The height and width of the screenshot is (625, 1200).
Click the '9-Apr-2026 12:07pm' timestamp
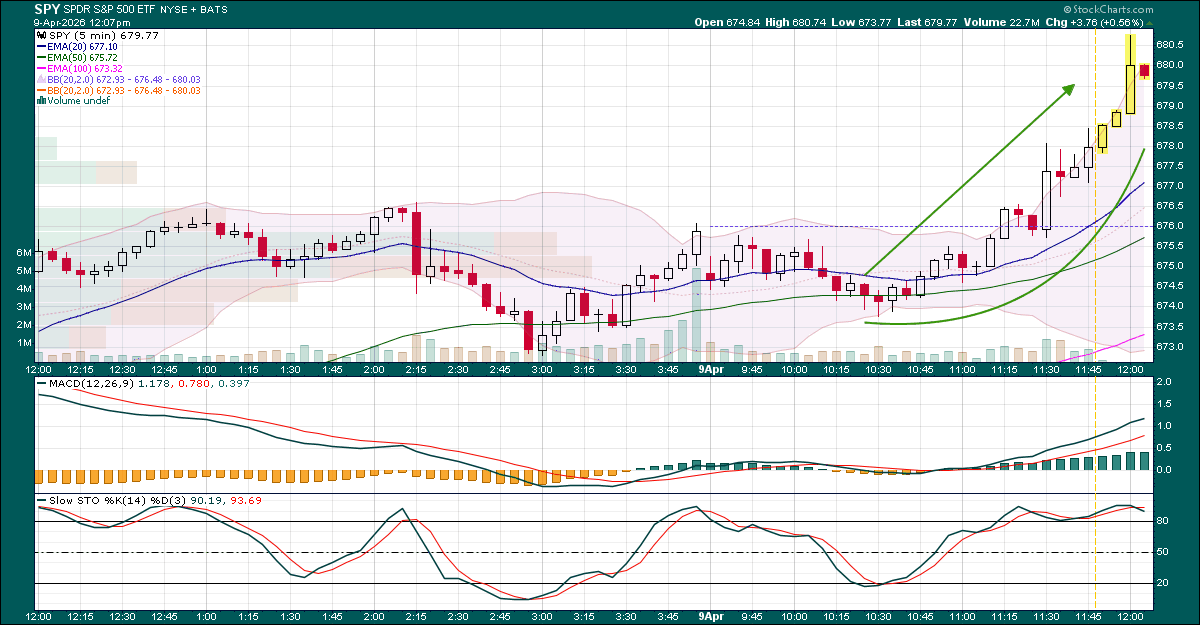pyautogui.click(x=82, y=22)
